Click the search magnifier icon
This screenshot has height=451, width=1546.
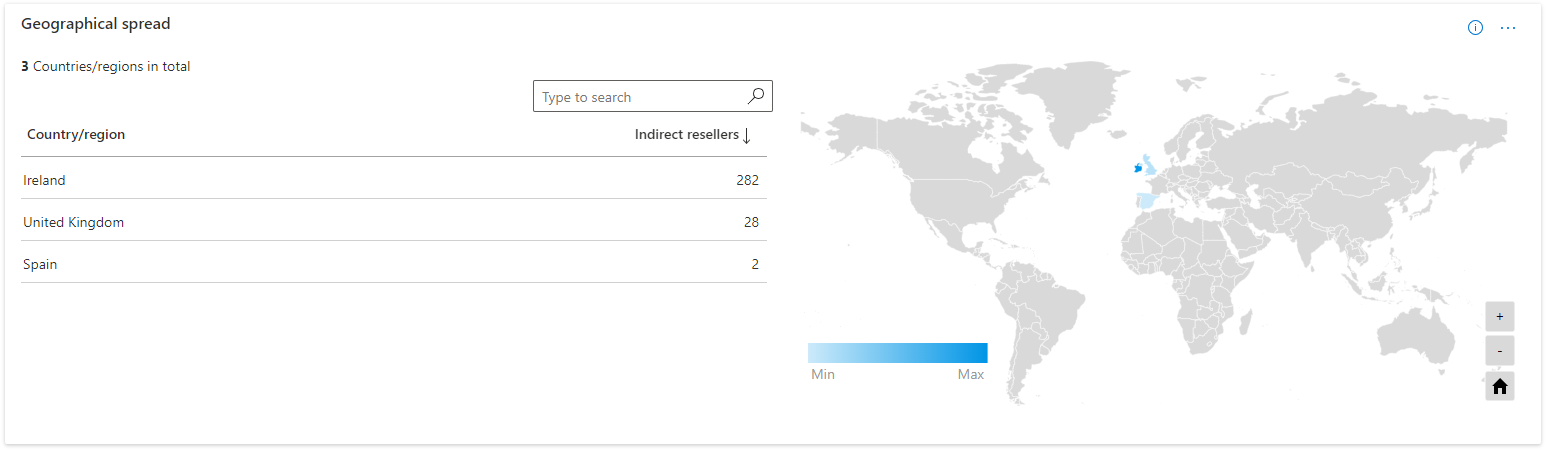coord(756,96)
